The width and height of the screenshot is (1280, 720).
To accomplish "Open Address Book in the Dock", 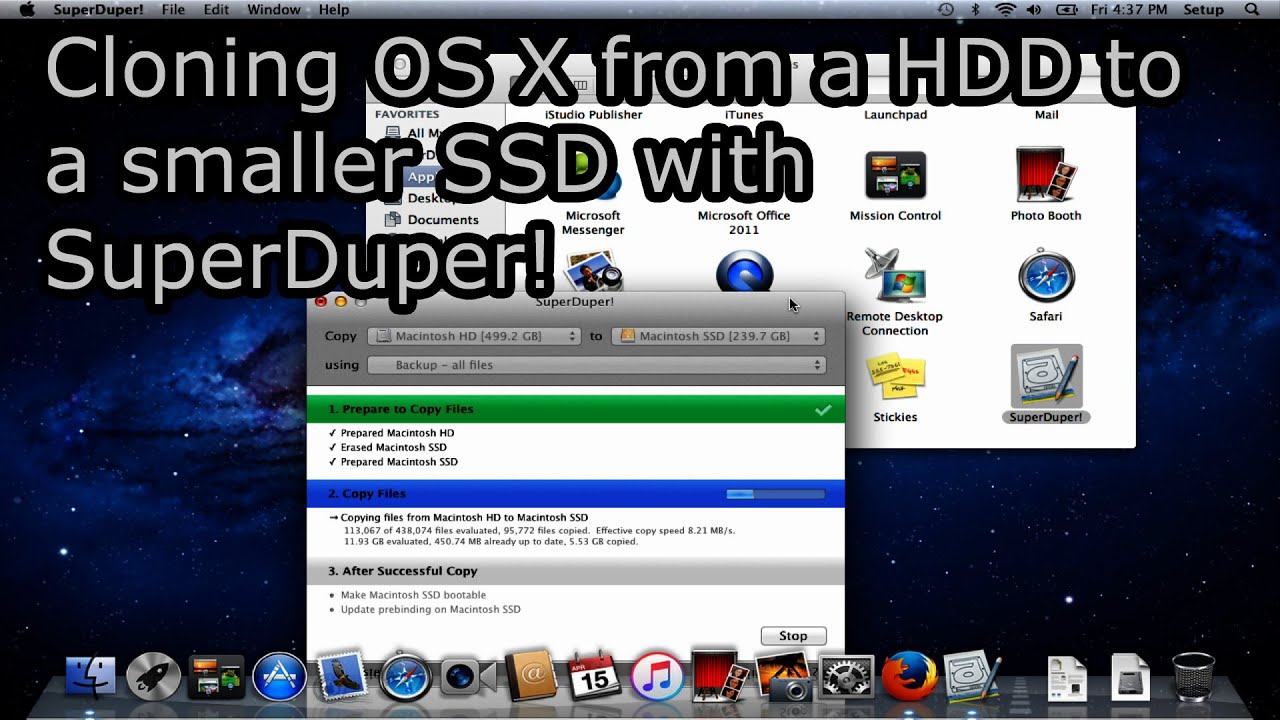I will [531, 678].
